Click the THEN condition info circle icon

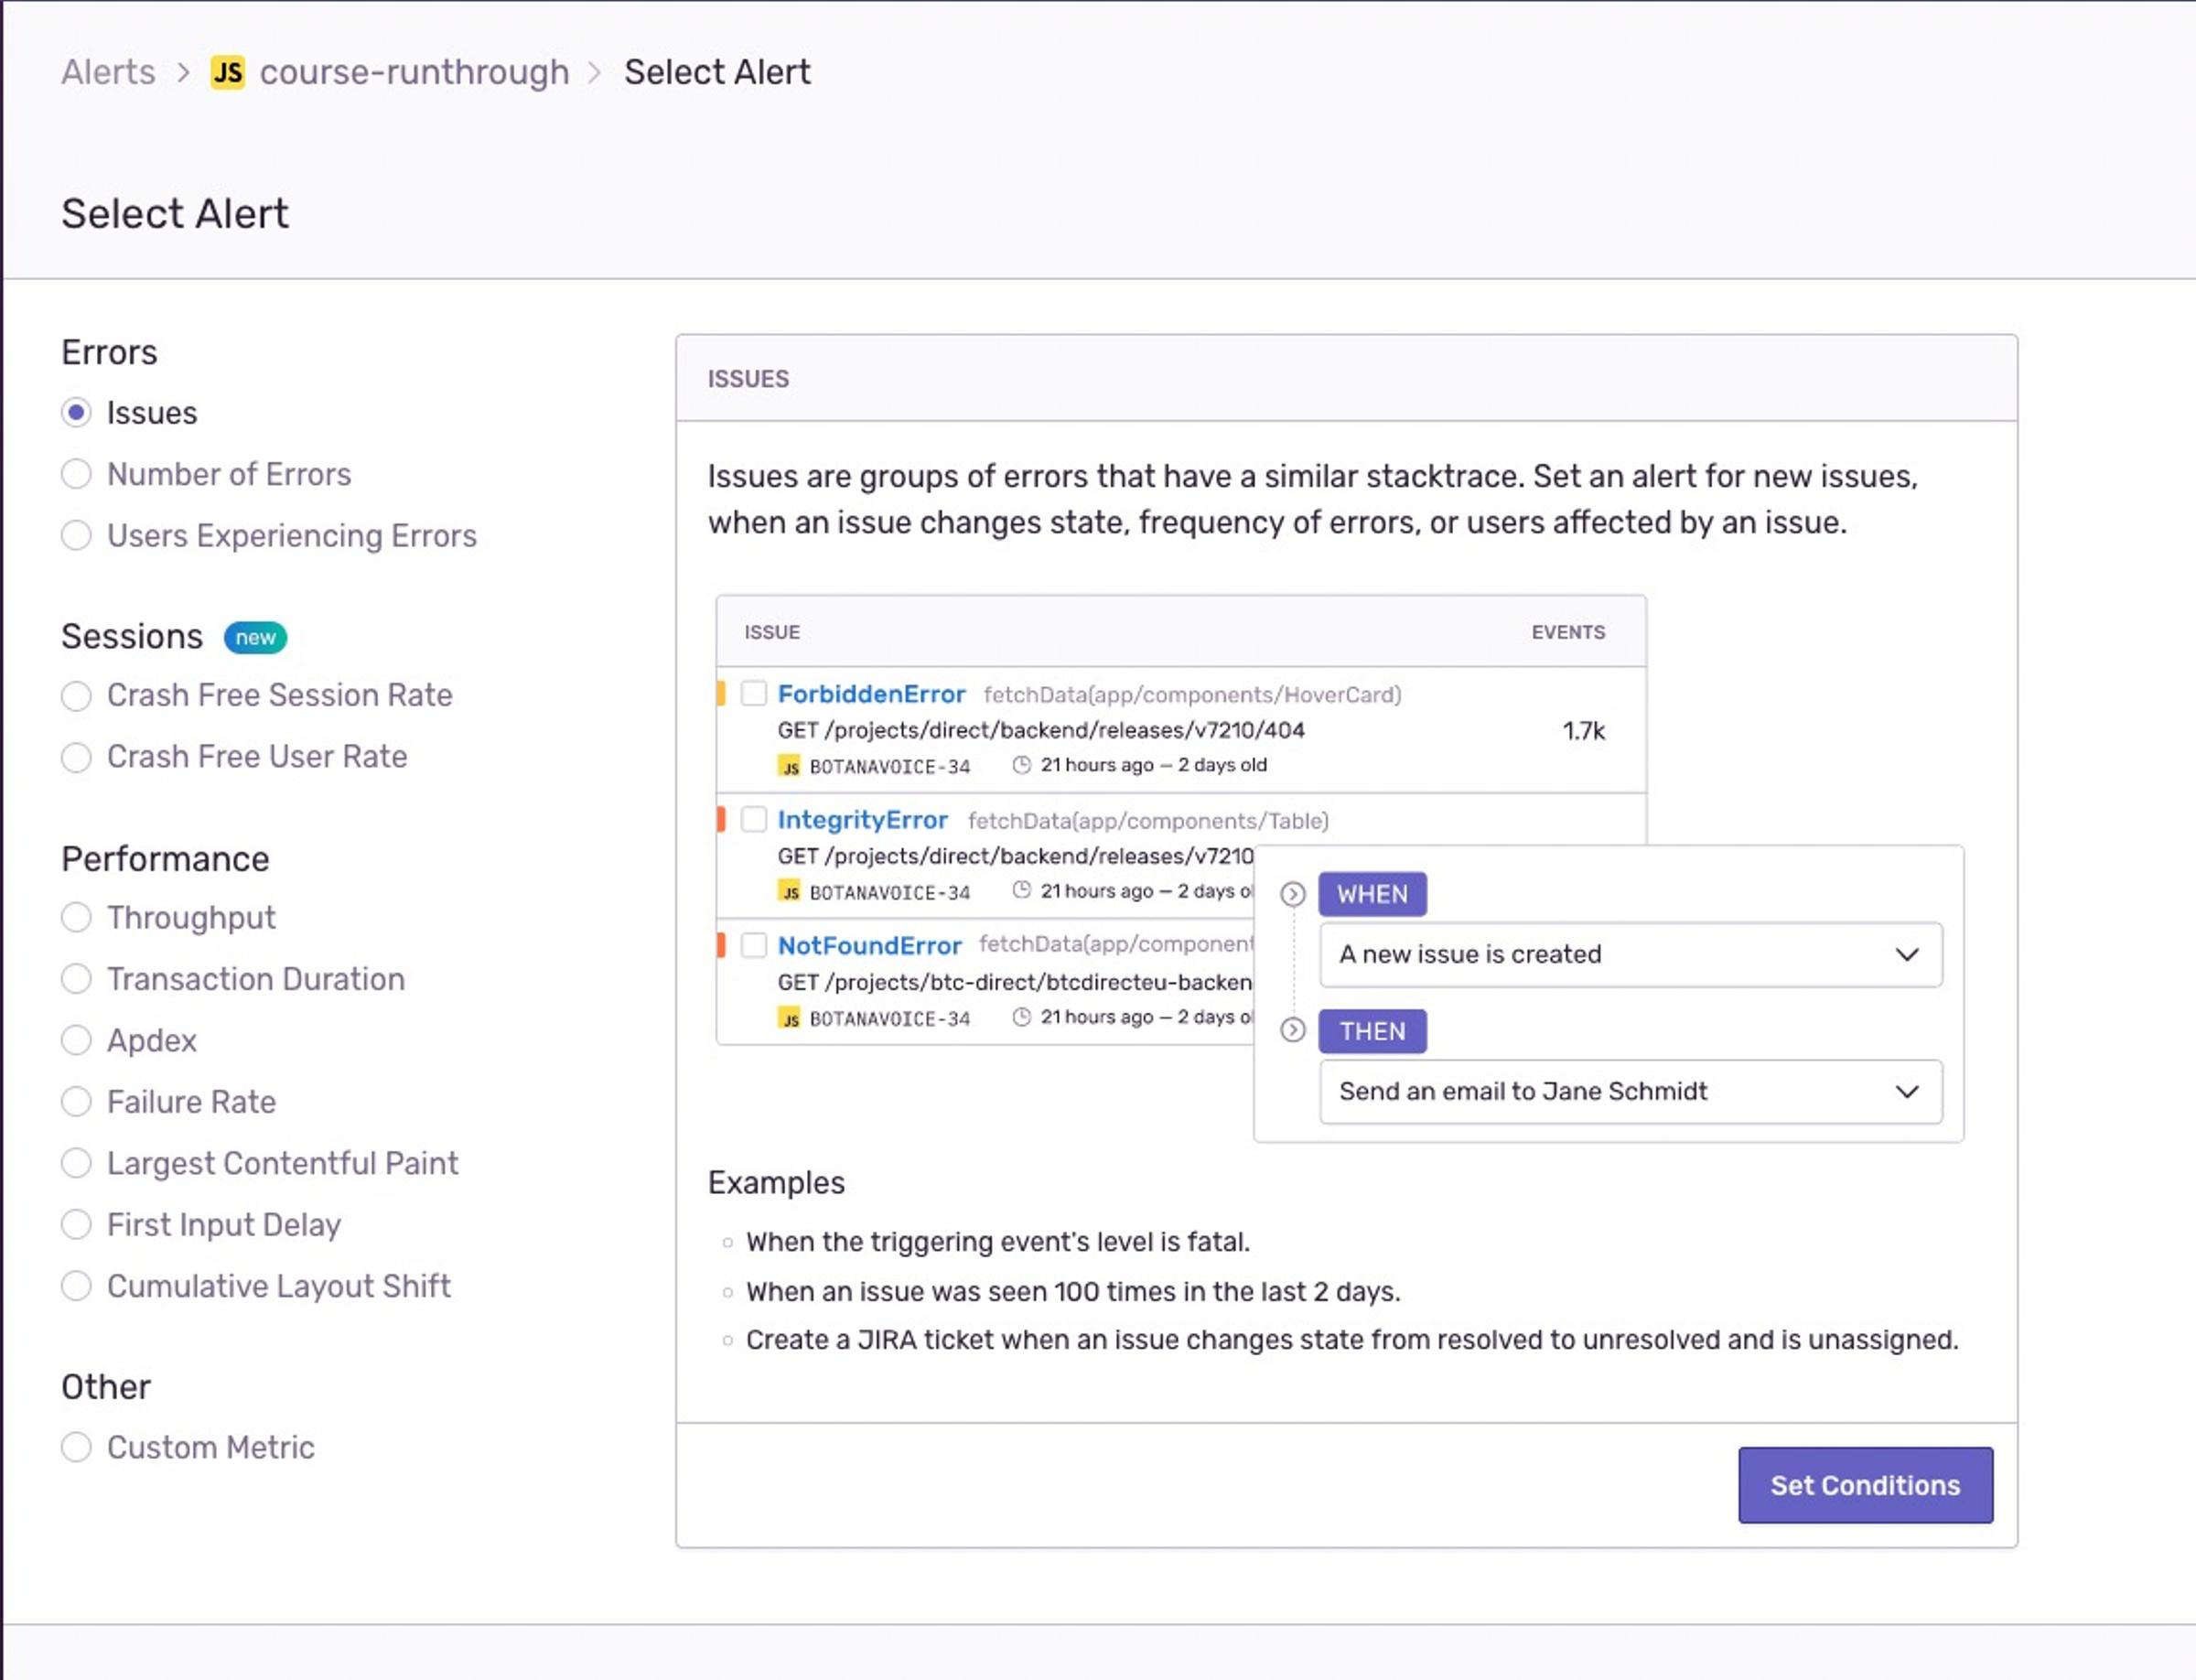click(x=1291, y=1028)
